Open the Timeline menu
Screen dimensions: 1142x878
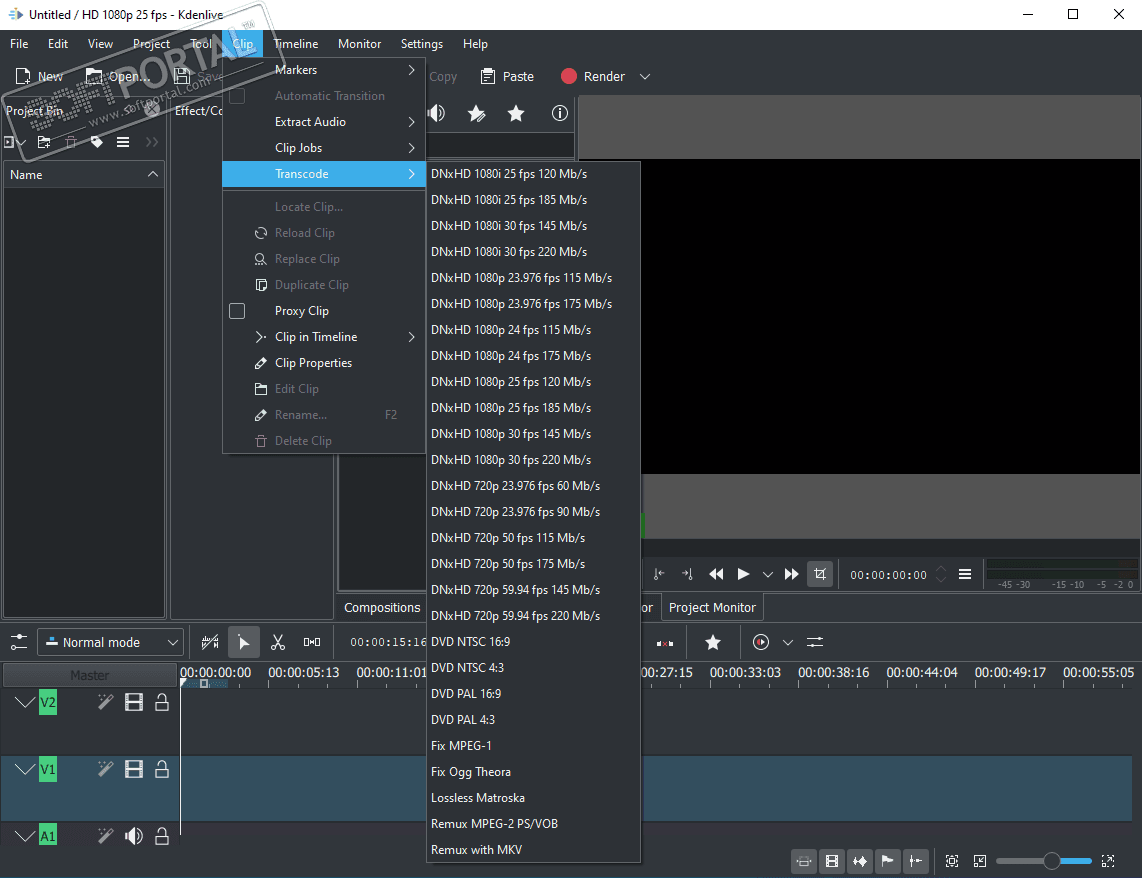point(296,44)
